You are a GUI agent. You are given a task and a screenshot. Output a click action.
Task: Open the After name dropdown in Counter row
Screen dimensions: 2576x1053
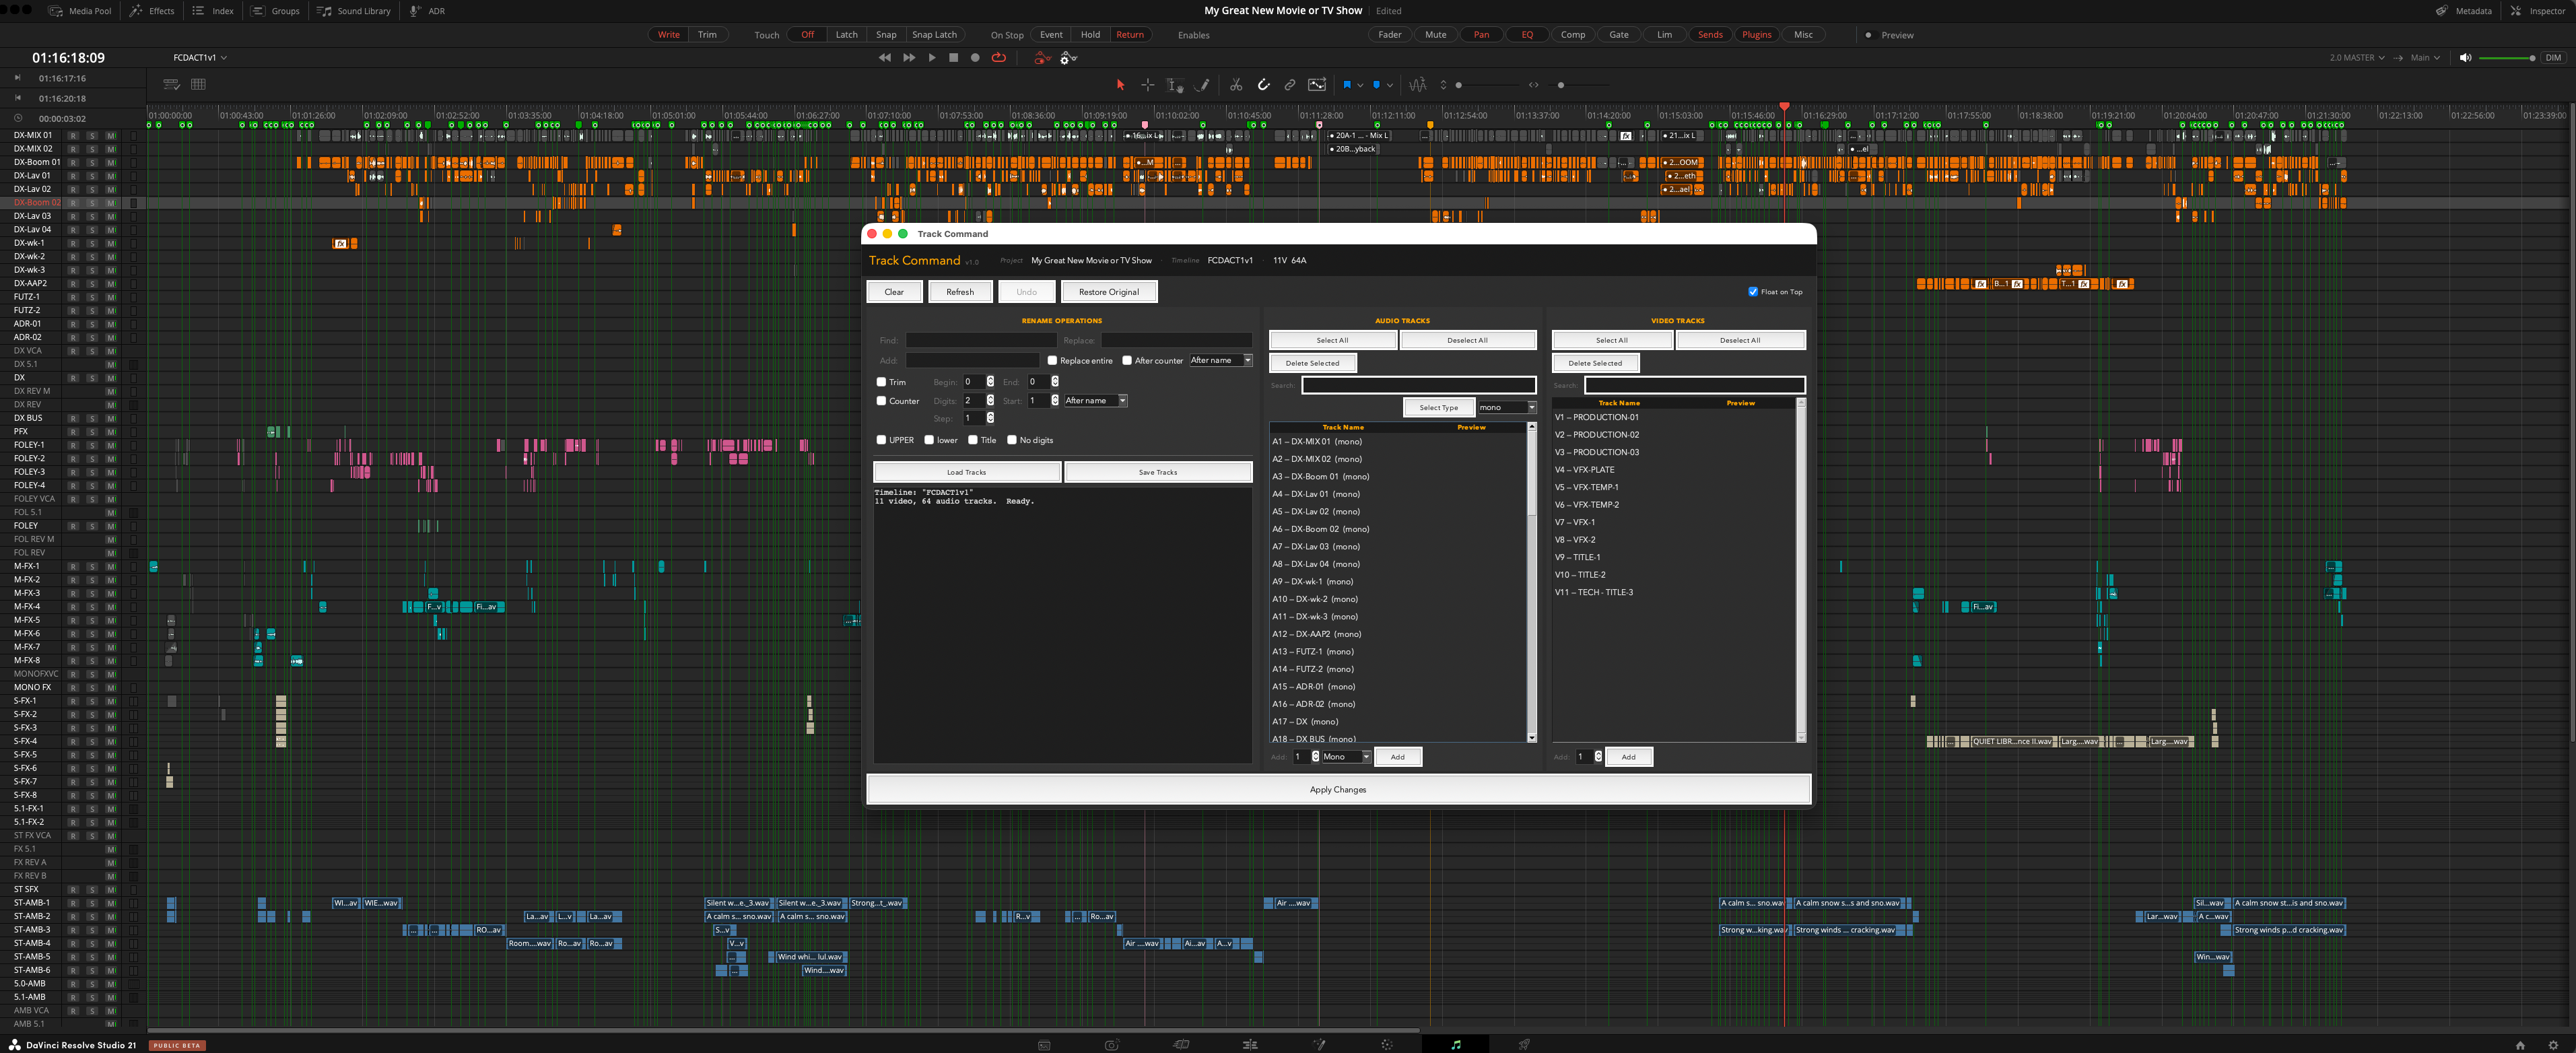[1095, 401]
